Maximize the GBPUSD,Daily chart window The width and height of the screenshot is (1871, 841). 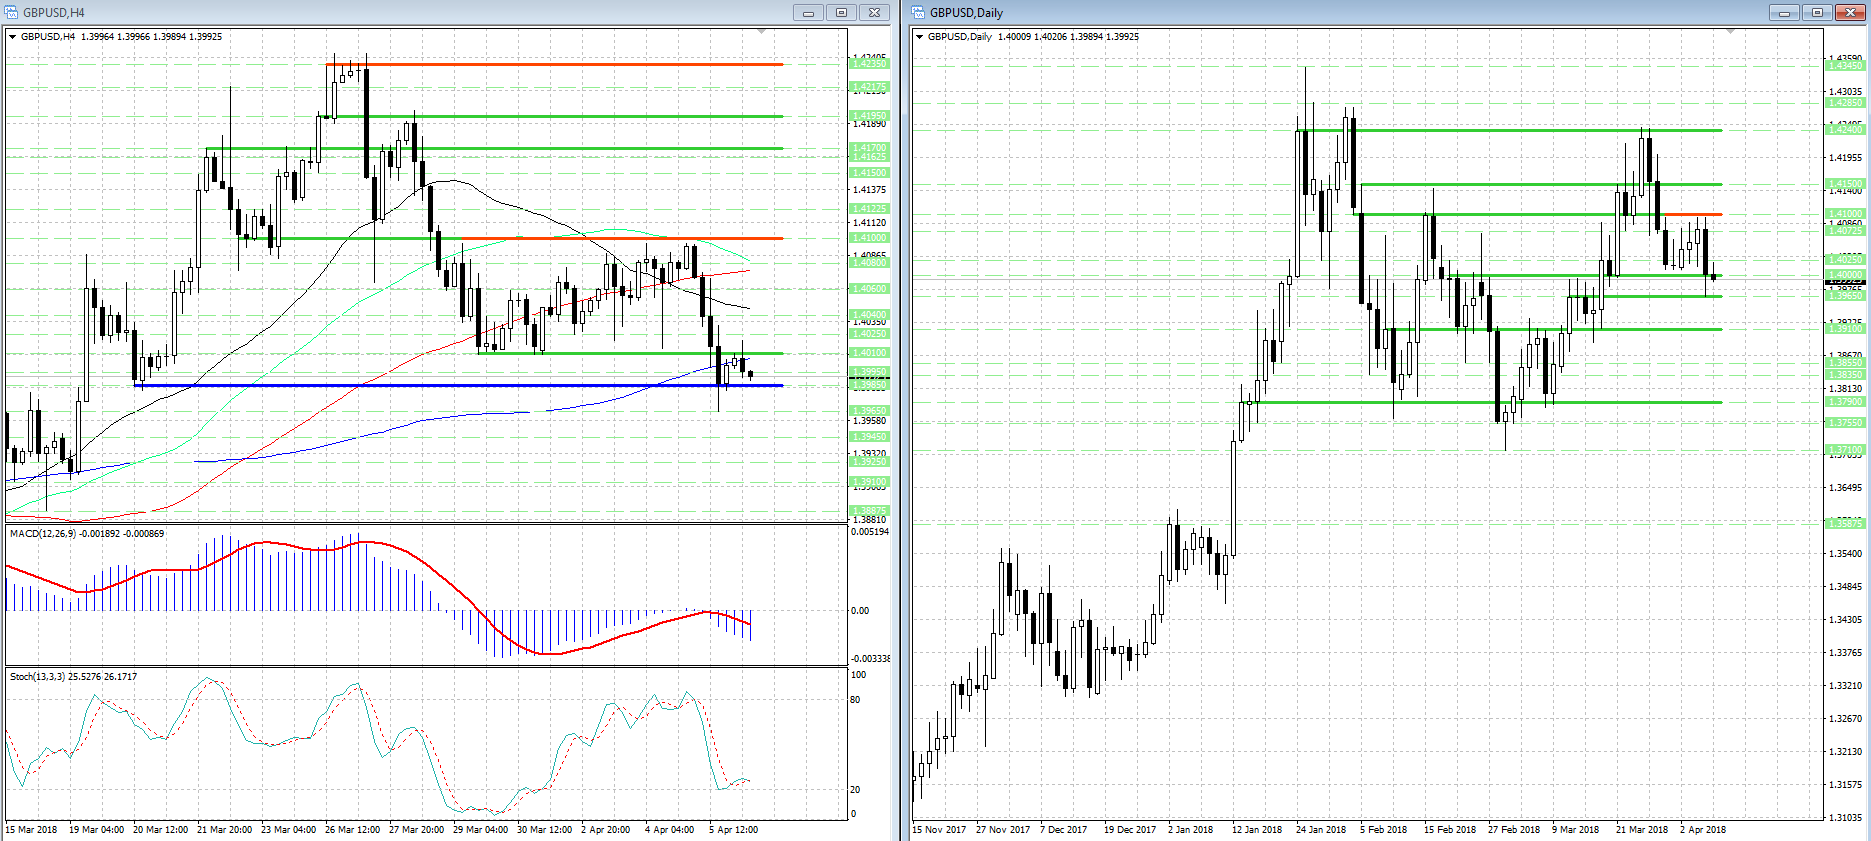pyautogui.click(x=1817, y=13)
